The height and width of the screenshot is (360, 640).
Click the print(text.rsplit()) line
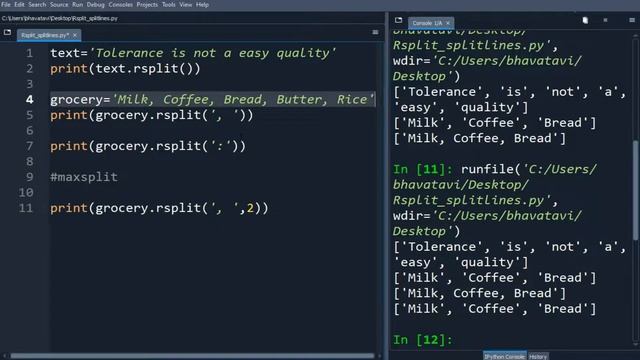click(x=125, y=69)
